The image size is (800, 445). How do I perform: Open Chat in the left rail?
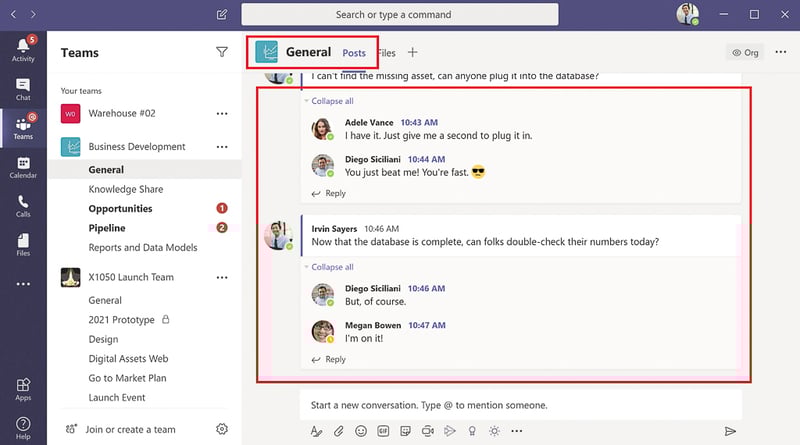click(x=23, y=89)
